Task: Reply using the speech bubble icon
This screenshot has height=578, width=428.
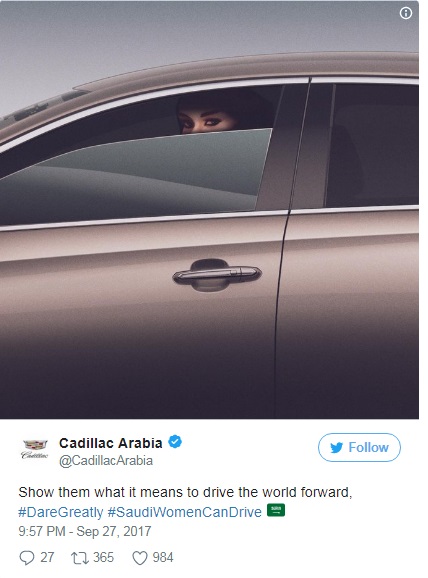Action: [x=27, y=558]
